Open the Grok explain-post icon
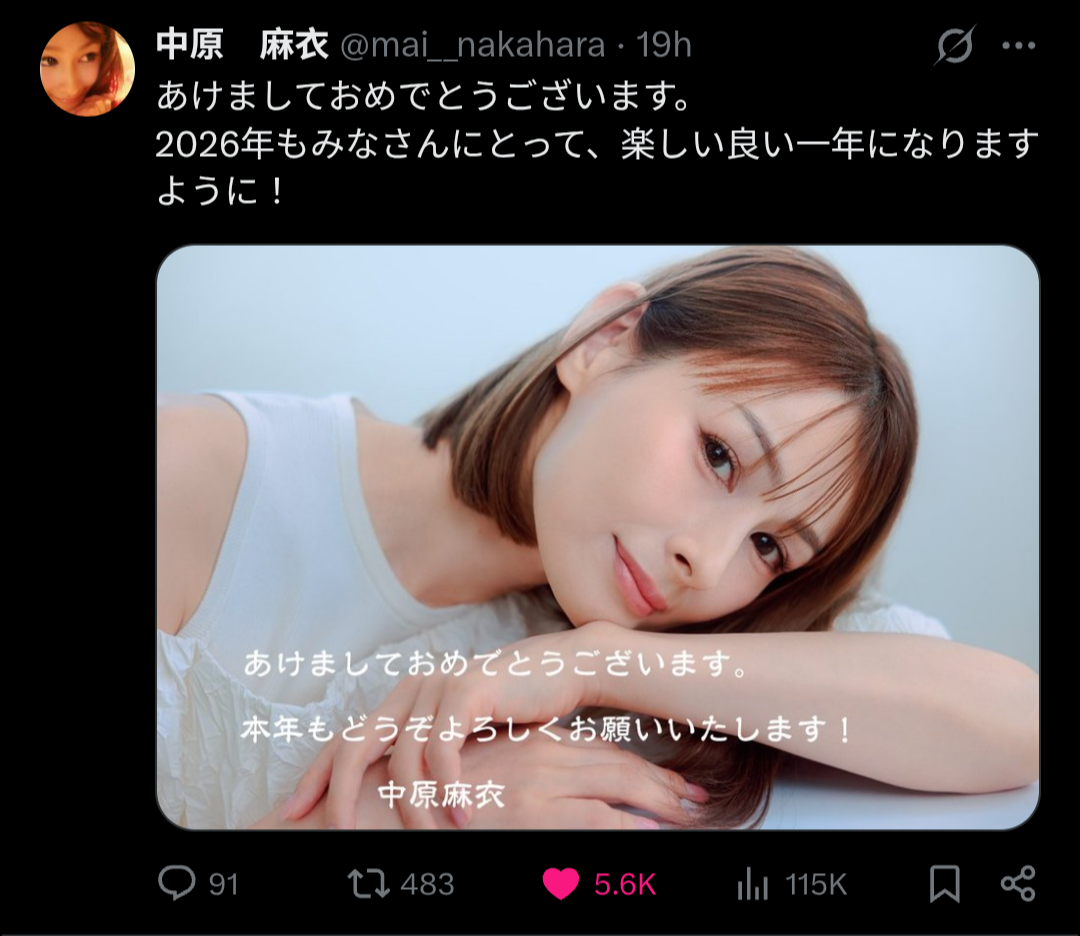This screenshot has height=936, width=1080. pyautogui.click(x=955, y=45)
